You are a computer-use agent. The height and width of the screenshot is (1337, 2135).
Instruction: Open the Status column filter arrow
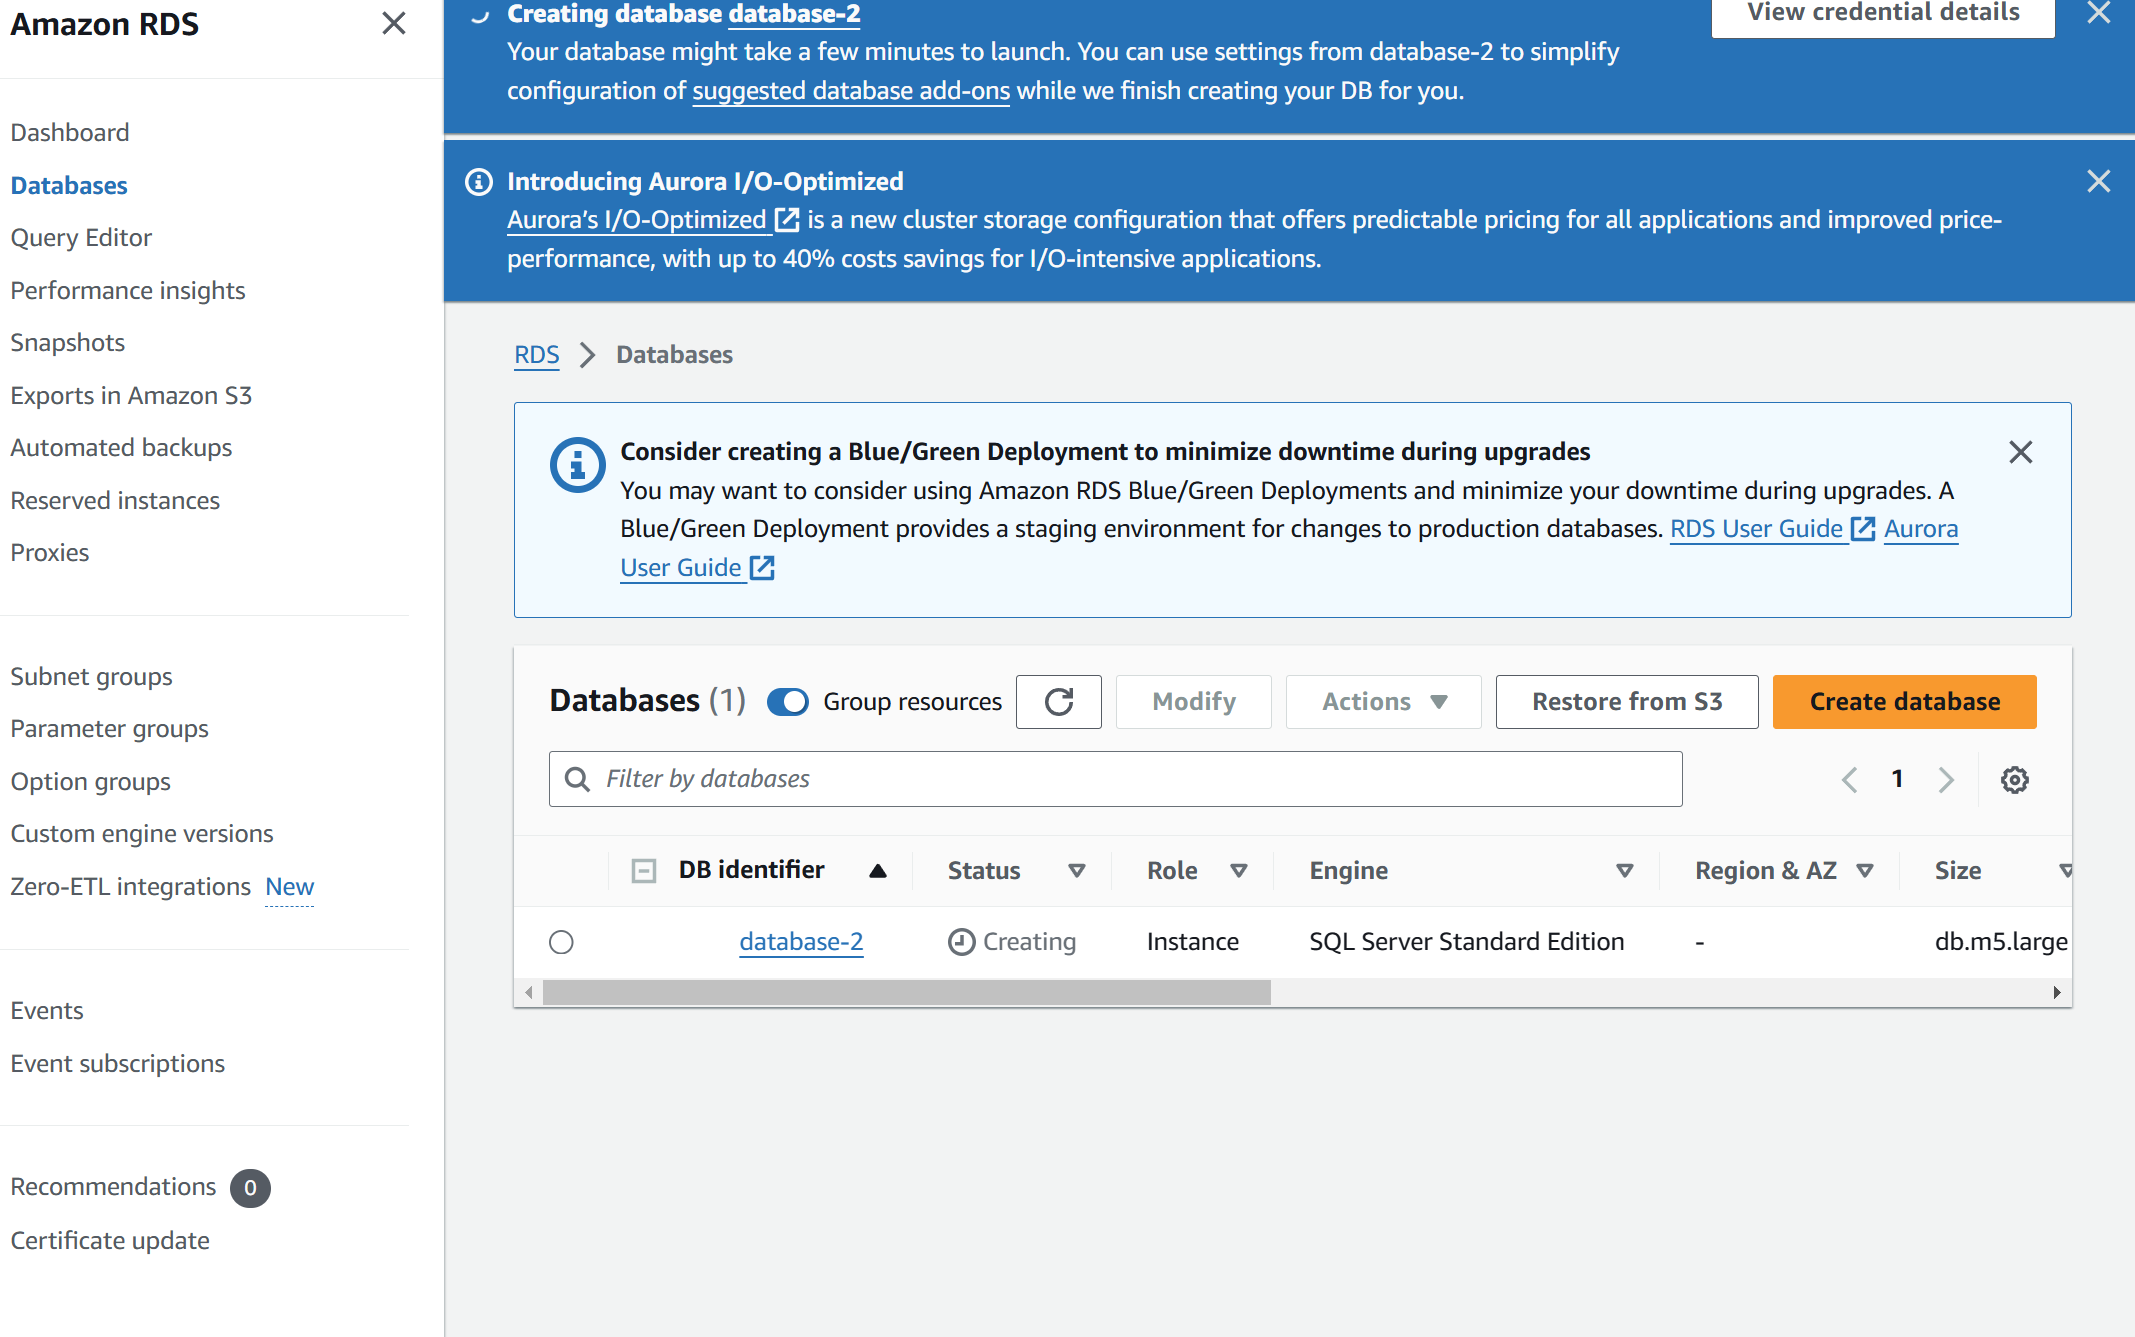[x=1077, y=871]
